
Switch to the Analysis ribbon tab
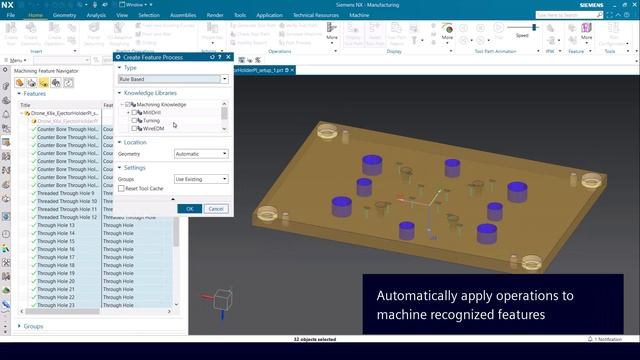(96, 15)
